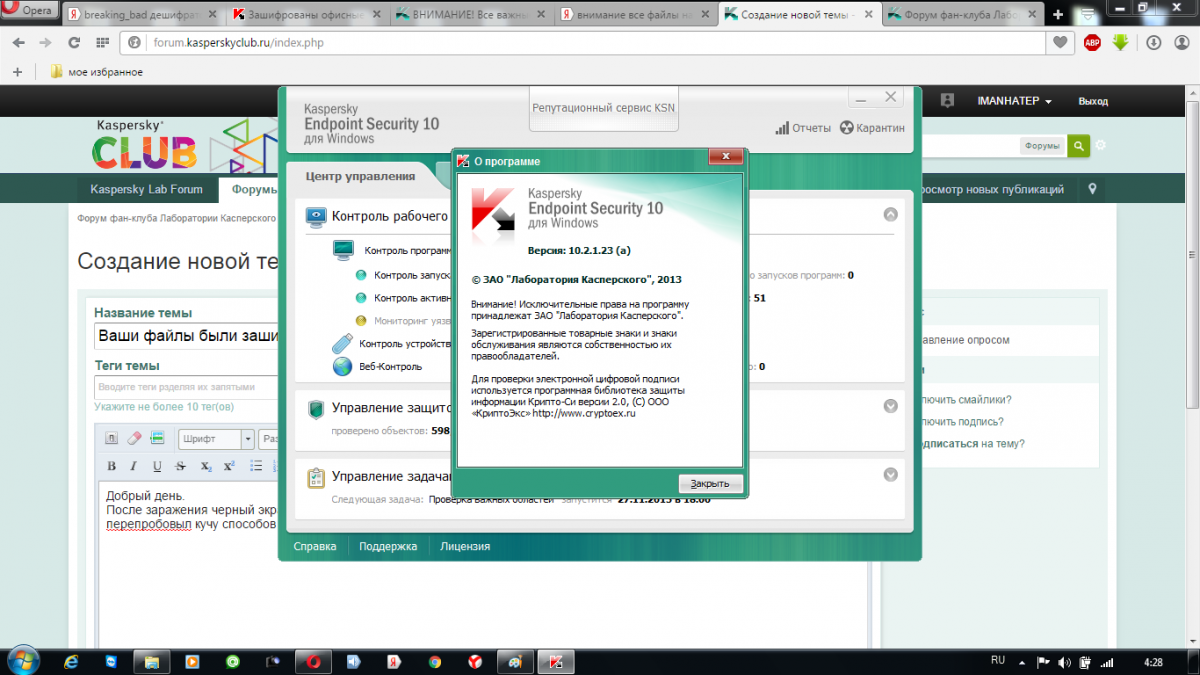Viewport: 1200px width, 675px height.
Task: Click the location pin icon in forum navbar
Action: [x=1093, y=189]
